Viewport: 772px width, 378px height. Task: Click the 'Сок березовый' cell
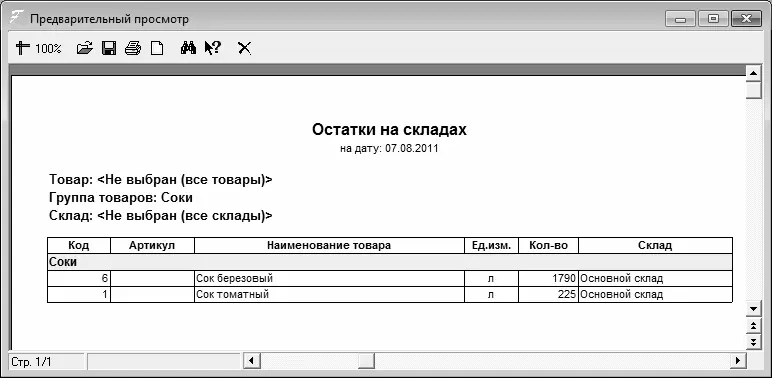point(329,279)
